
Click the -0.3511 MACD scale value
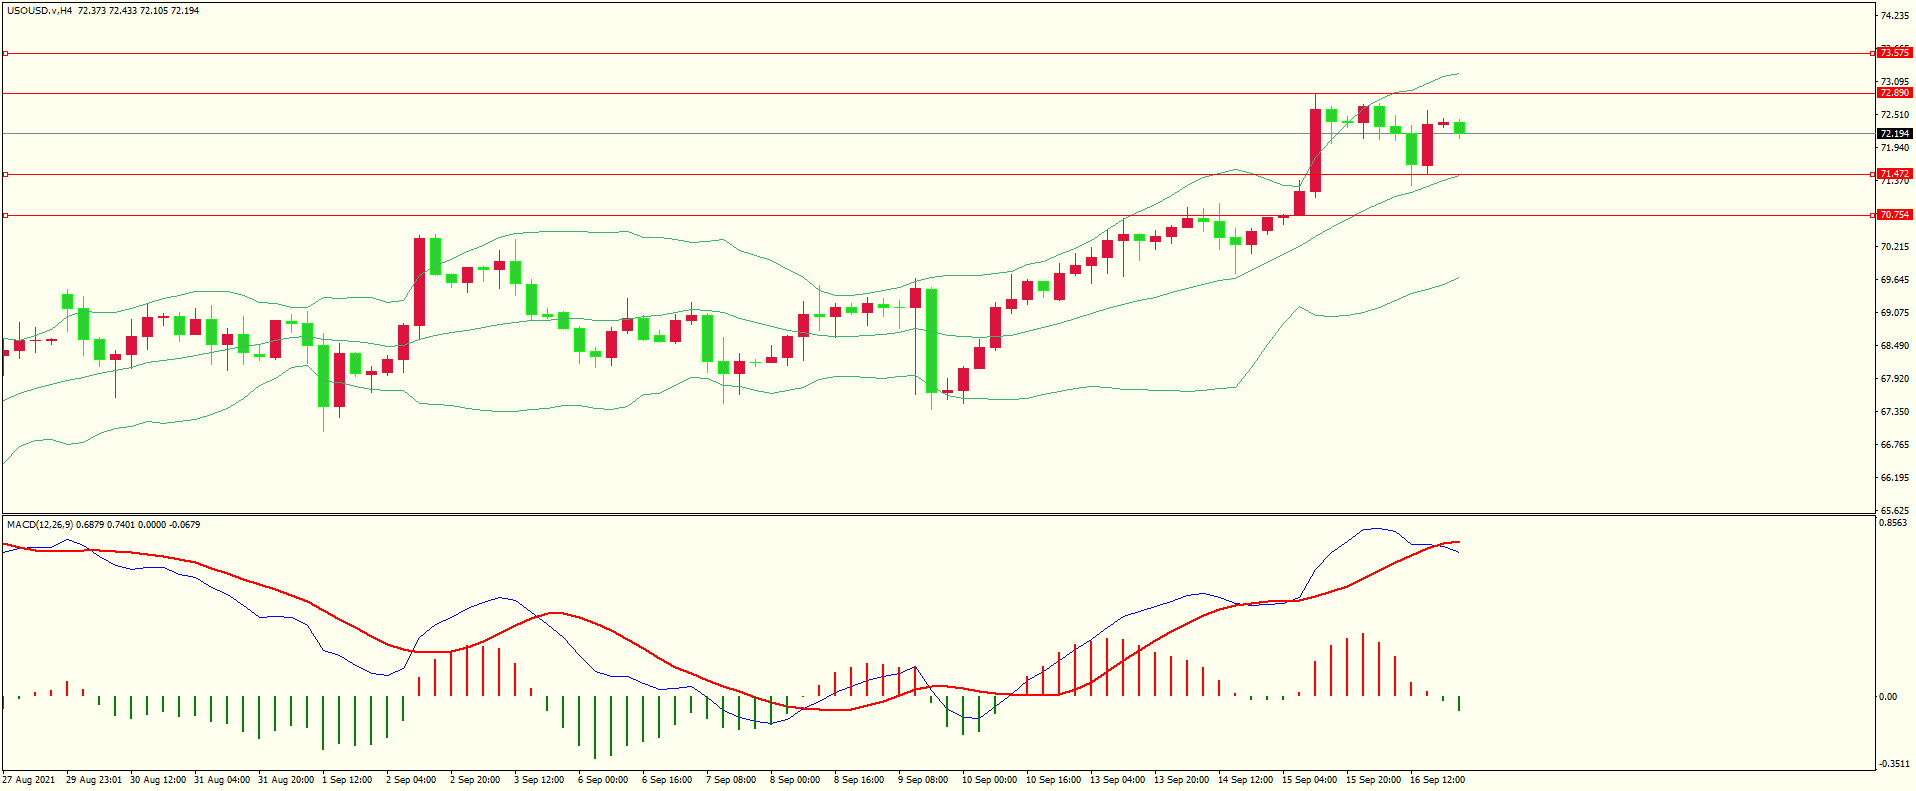coord(1895,764)
